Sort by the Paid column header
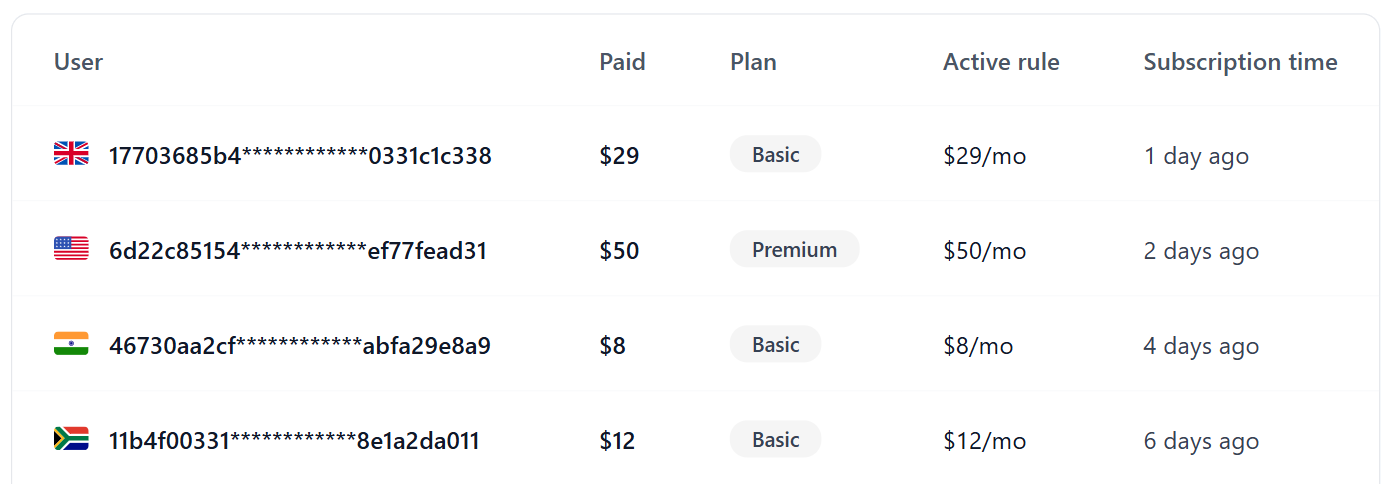 622,62
